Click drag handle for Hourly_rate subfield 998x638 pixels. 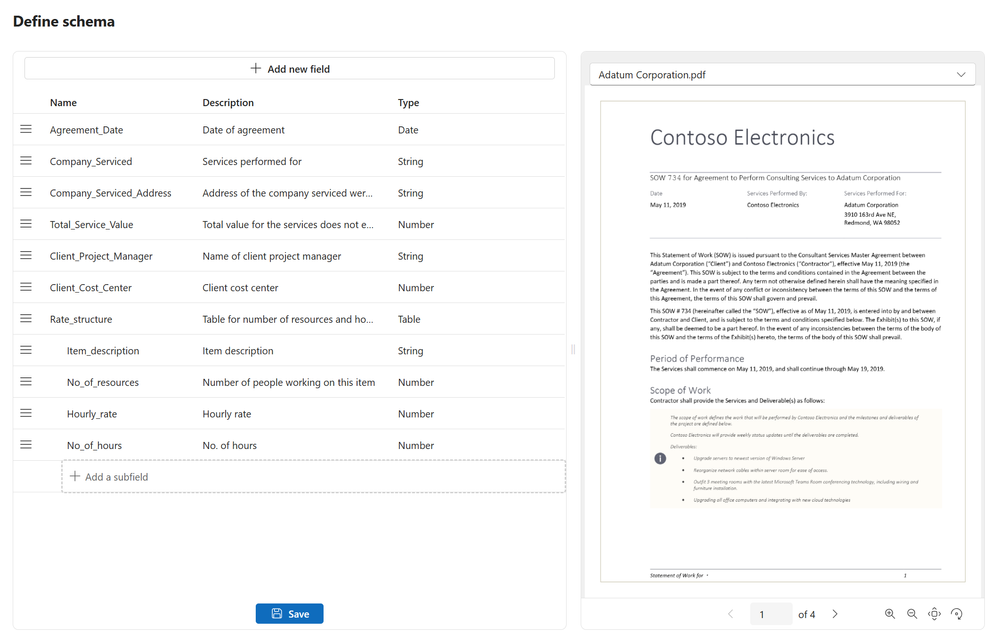pyautogui.click(x=26, y=413)
